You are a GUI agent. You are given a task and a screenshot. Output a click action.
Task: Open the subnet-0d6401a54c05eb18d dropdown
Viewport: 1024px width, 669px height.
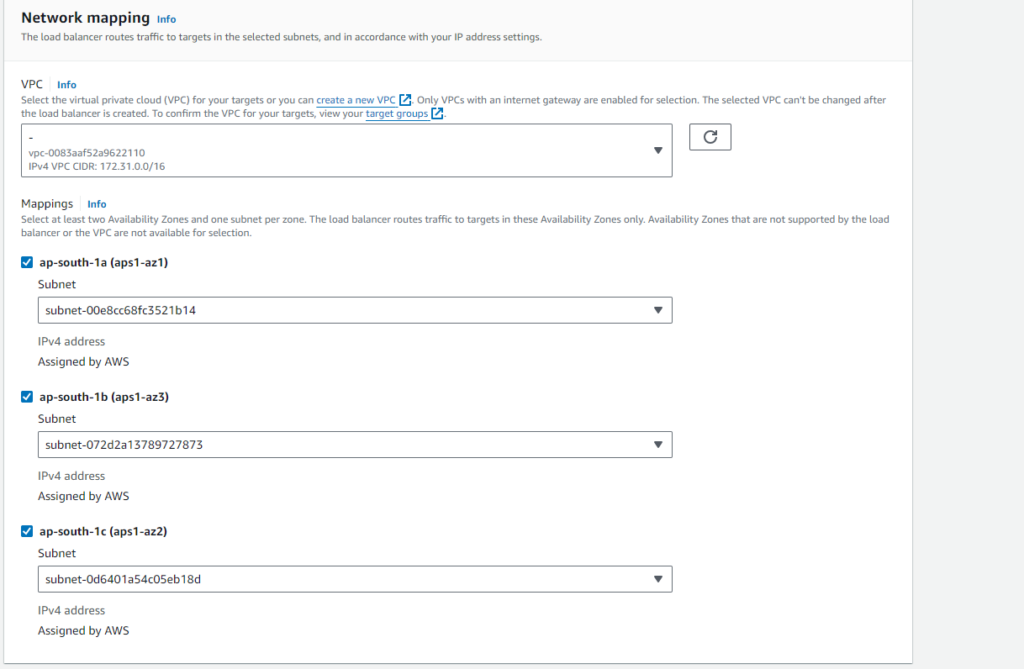coord(355,579)
